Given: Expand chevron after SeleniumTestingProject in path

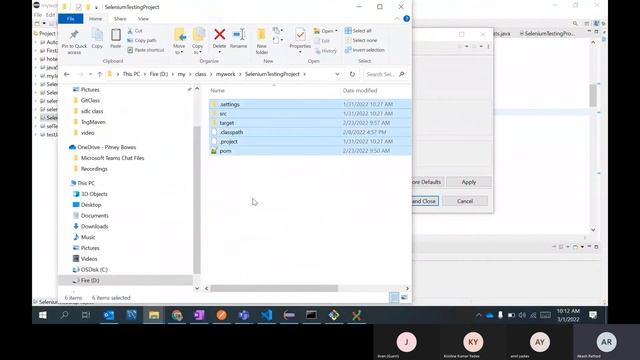Looking at the screenshot, I should 304,74.
